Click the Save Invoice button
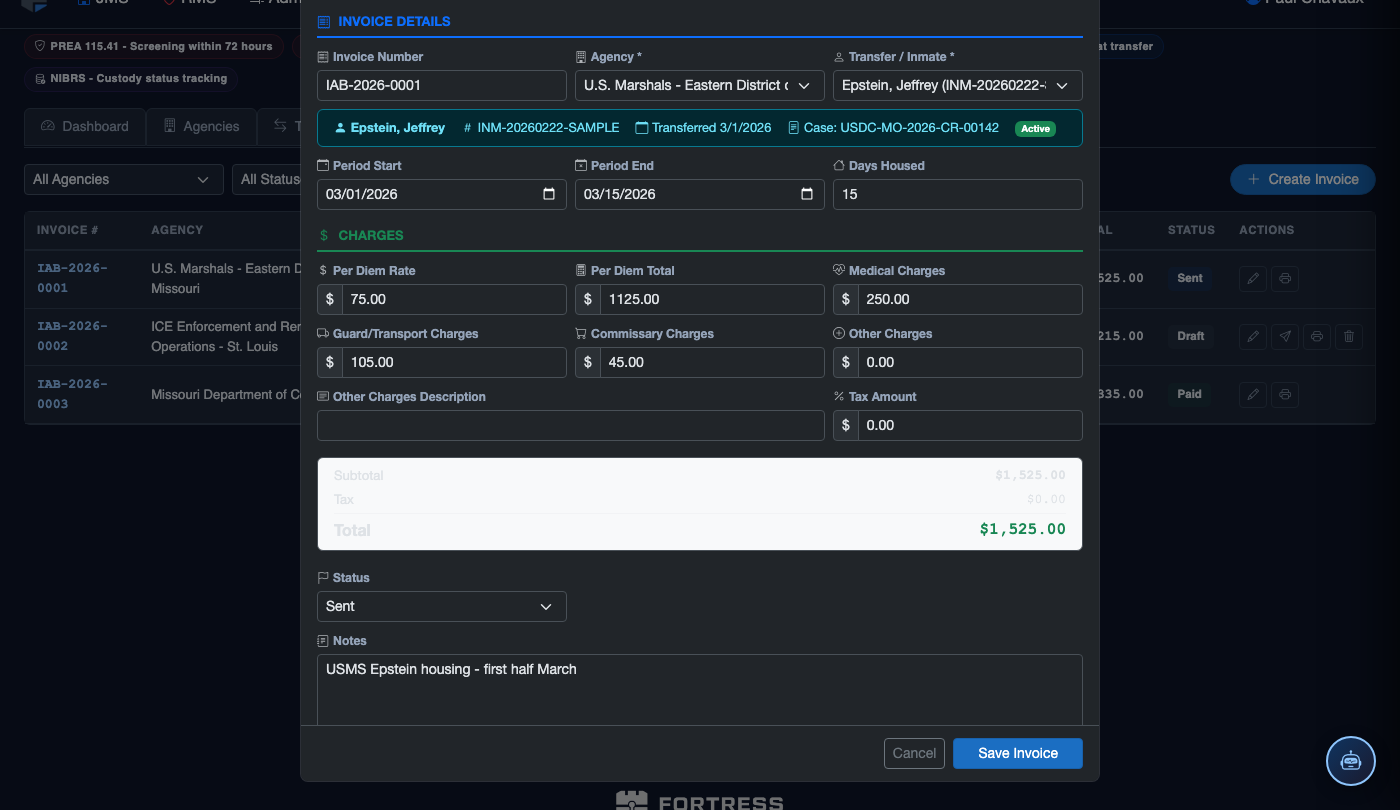Viewport: 1400px width, 810px height. (1018, 753)
